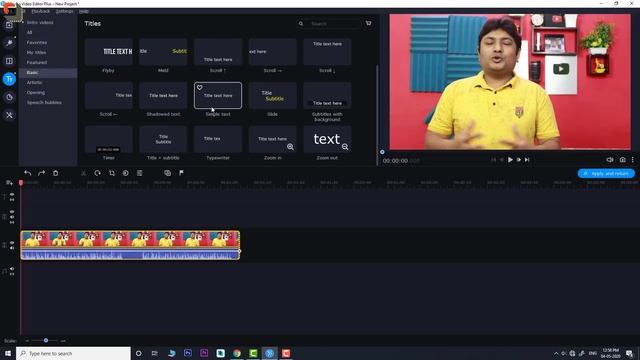
Task: Click the Rotate clip icon
Action: click(x=98, y=173)
